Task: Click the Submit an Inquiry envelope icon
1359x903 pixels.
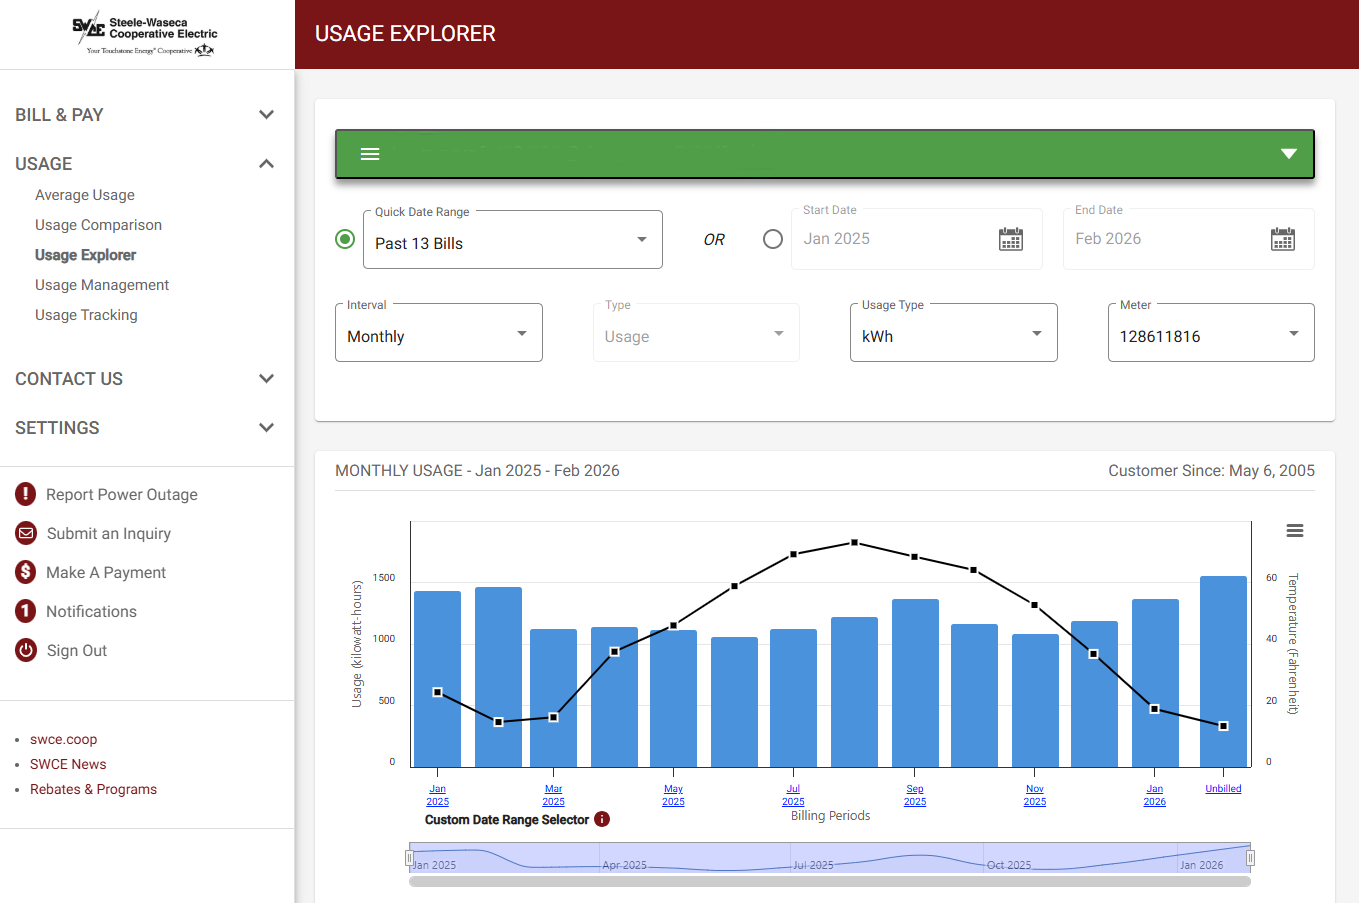Action: click(25, 533)
